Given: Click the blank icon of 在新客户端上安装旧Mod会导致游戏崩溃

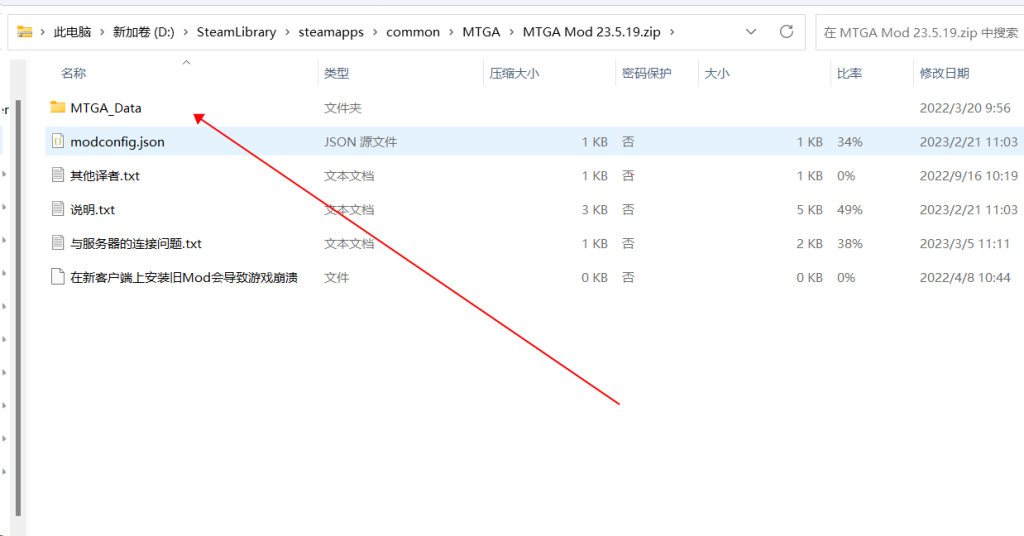Looking at the screenshot, I should point(58,277).
